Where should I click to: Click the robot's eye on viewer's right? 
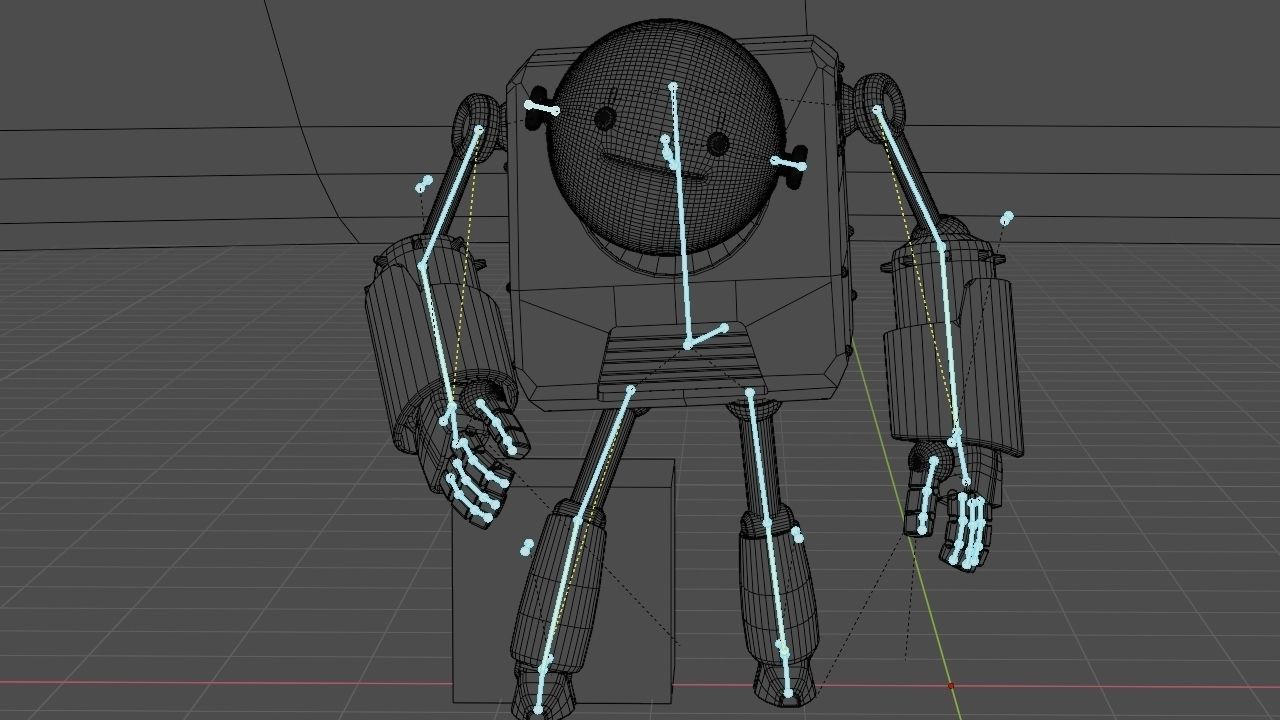tap(718, 145)
